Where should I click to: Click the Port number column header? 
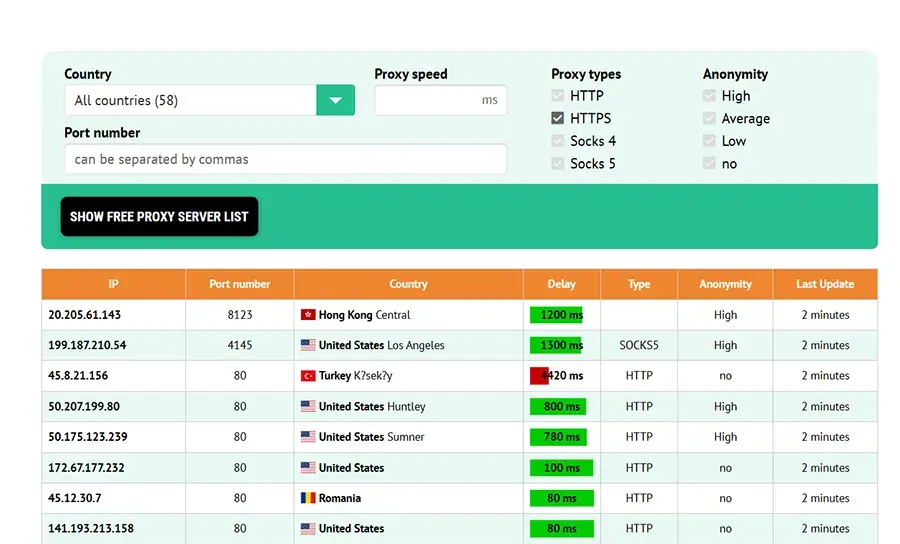pyautogui.click(x=239, y=284)
